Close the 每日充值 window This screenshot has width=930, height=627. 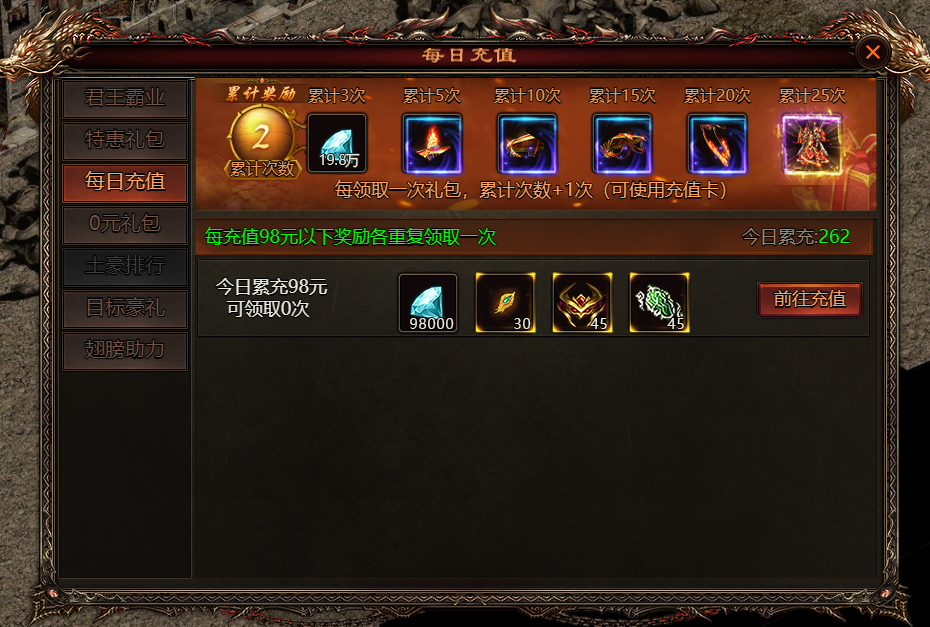tap(872, 53)
